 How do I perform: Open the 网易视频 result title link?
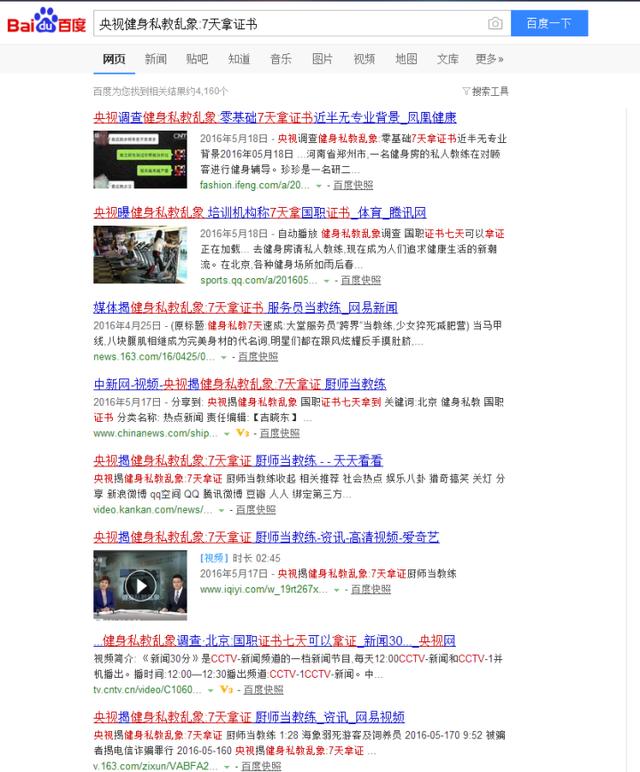pyautogui.click(x=249, y=717)
